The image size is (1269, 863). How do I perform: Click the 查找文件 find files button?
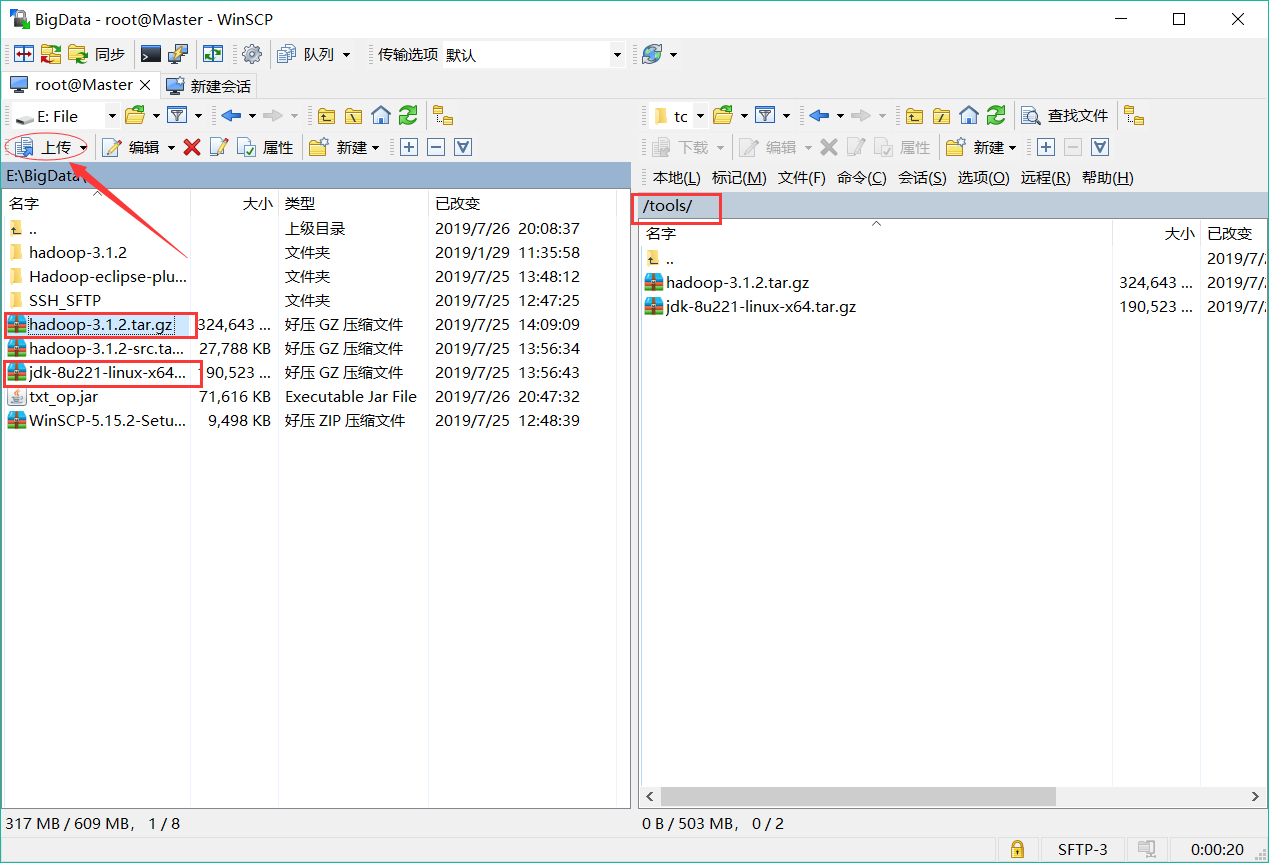point(1065,116)
